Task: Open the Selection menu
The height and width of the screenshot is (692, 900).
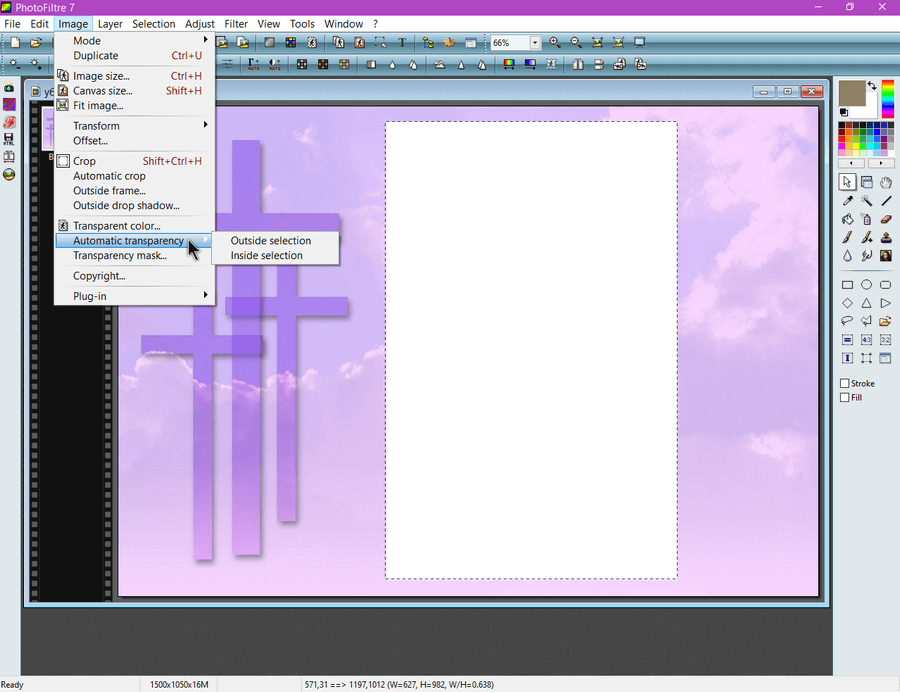Action: 153,24
